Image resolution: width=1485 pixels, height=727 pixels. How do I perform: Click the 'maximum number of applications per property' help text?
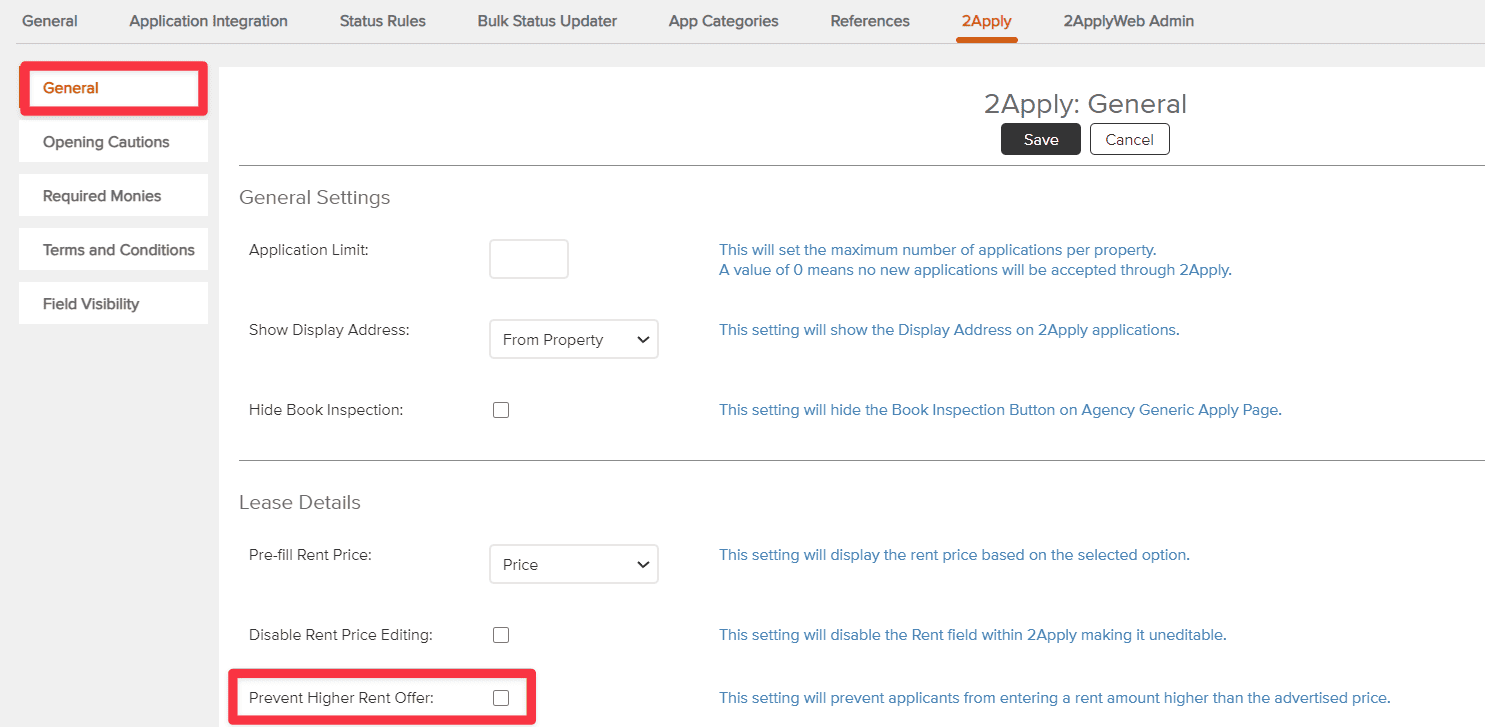937,249
